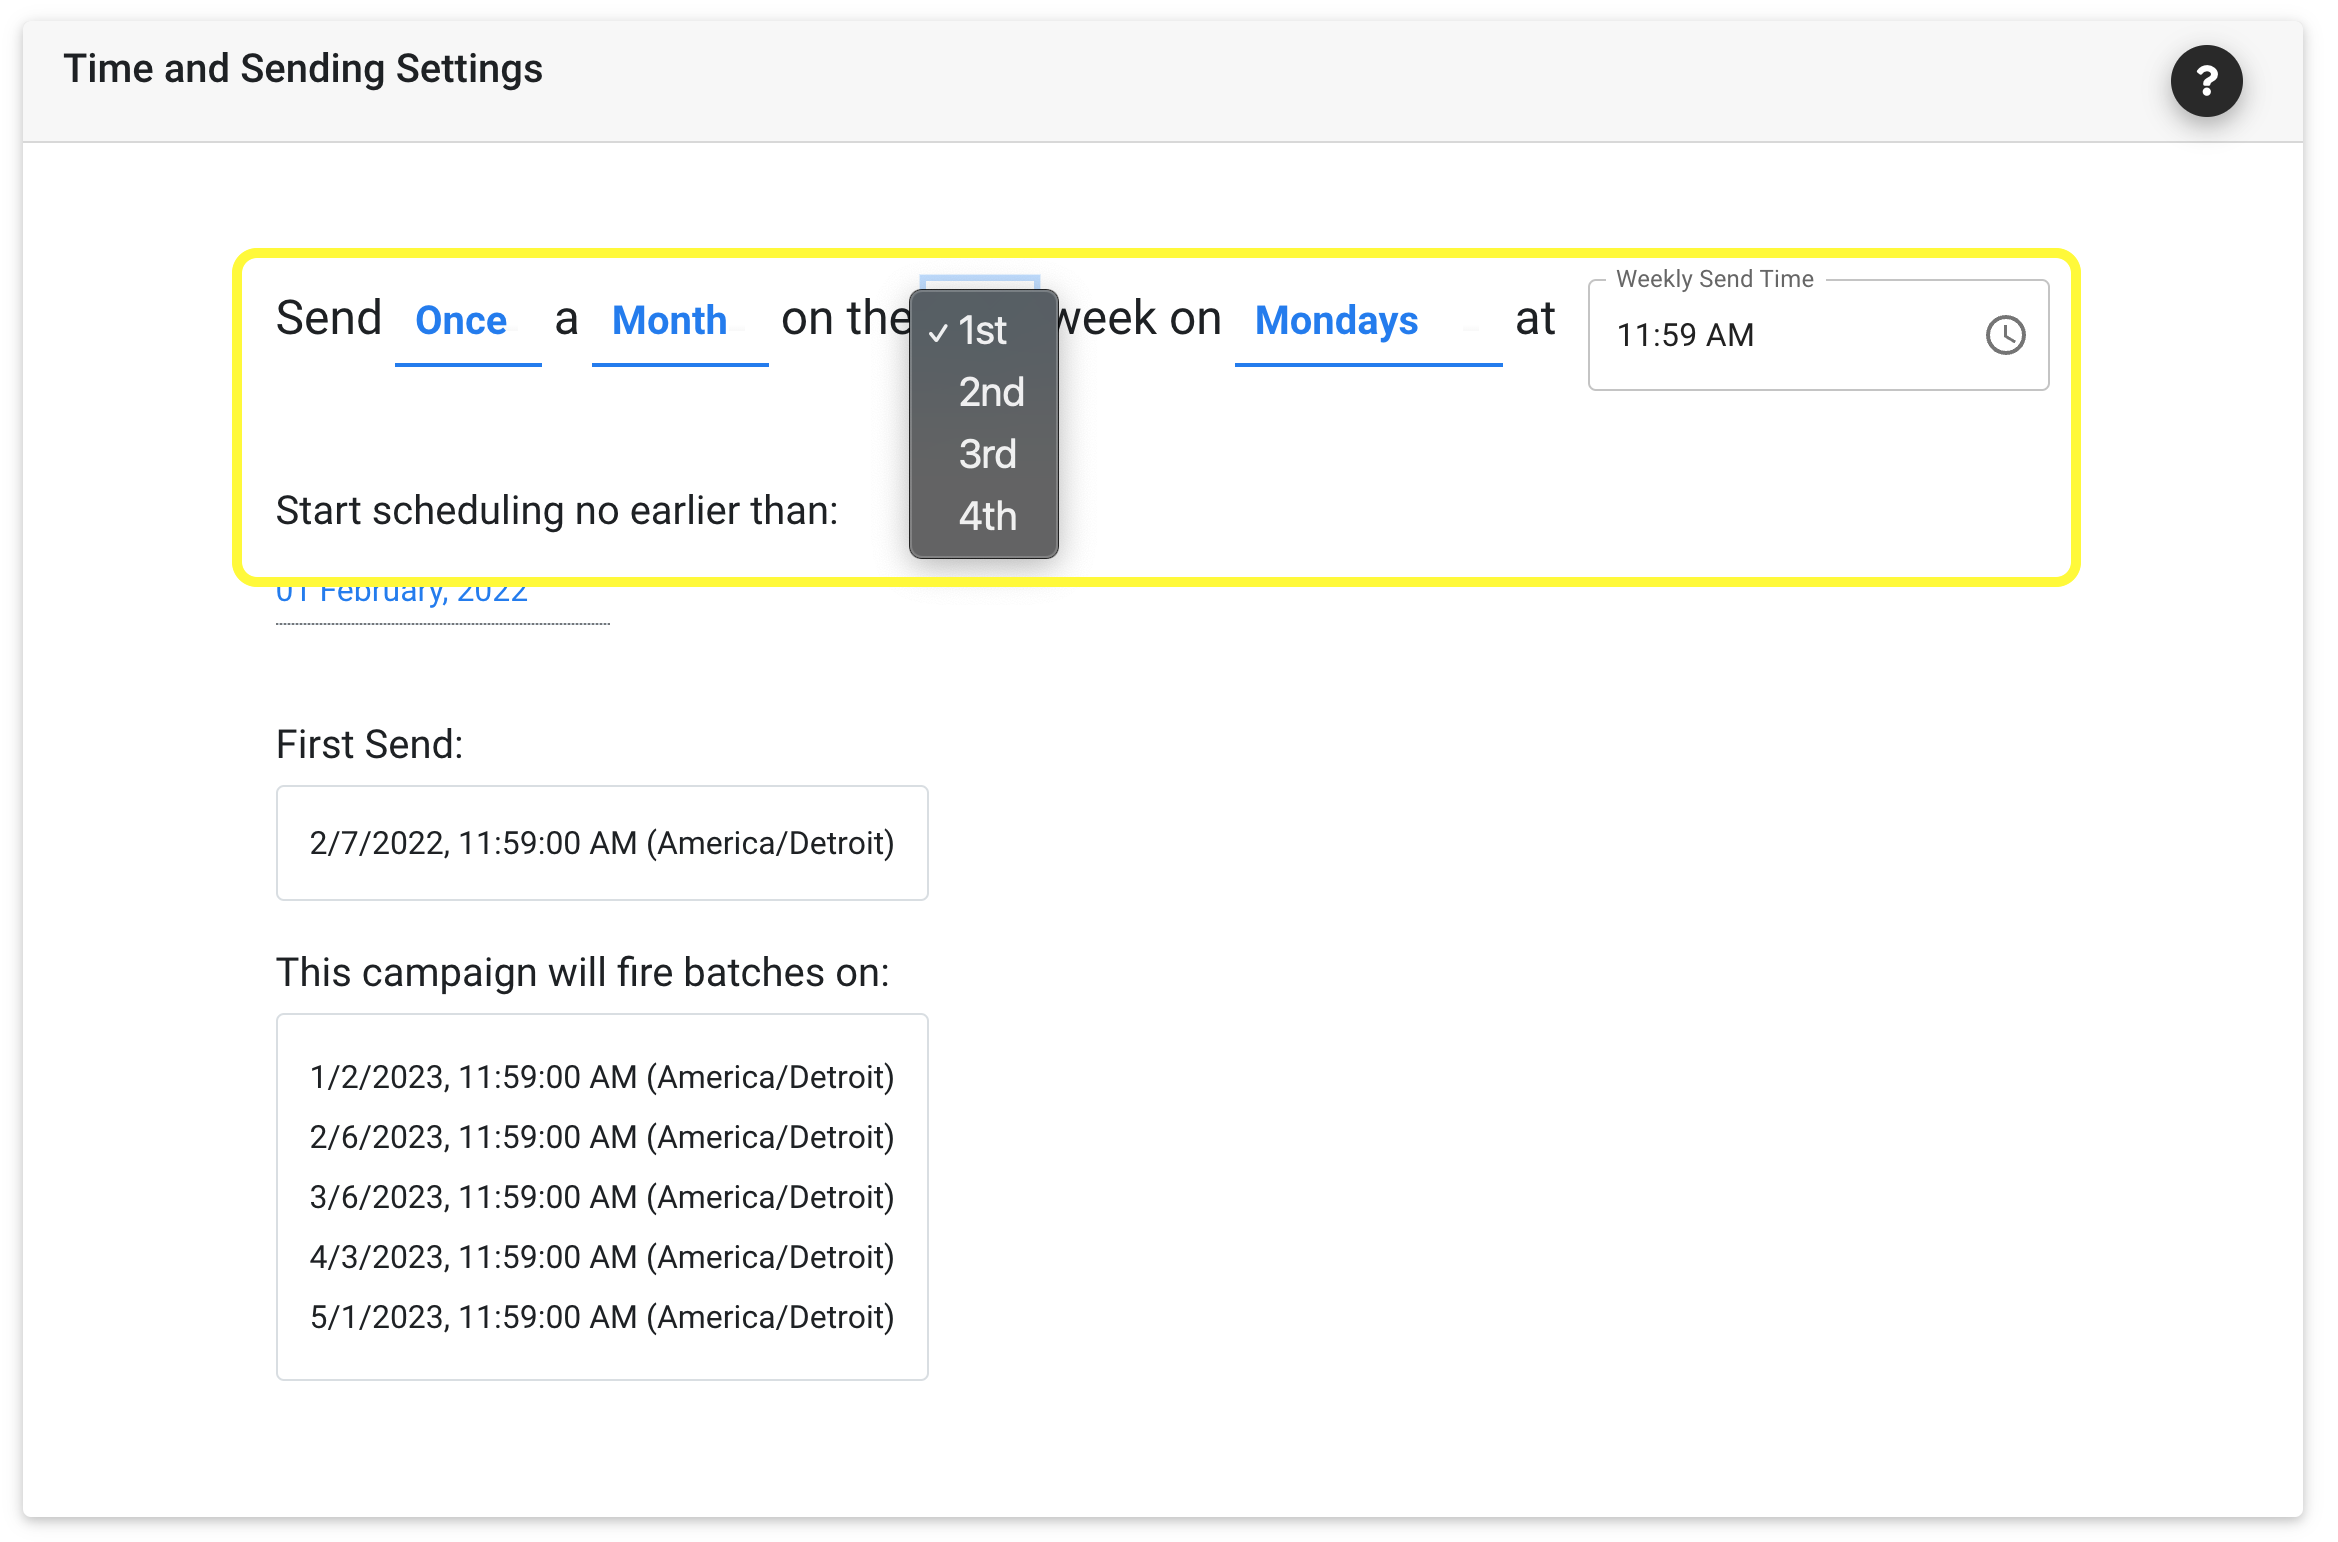Open the Once frequency dropdown

[x=468, y=322]
